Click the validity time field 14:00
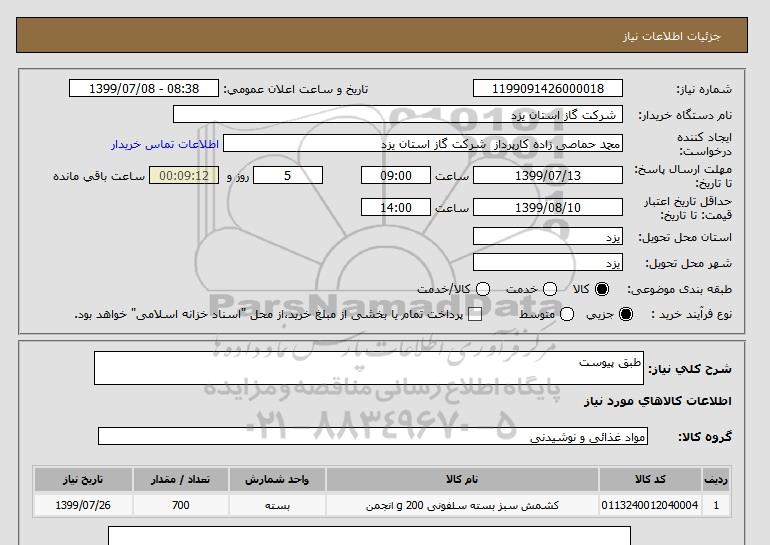 point(396,207)
